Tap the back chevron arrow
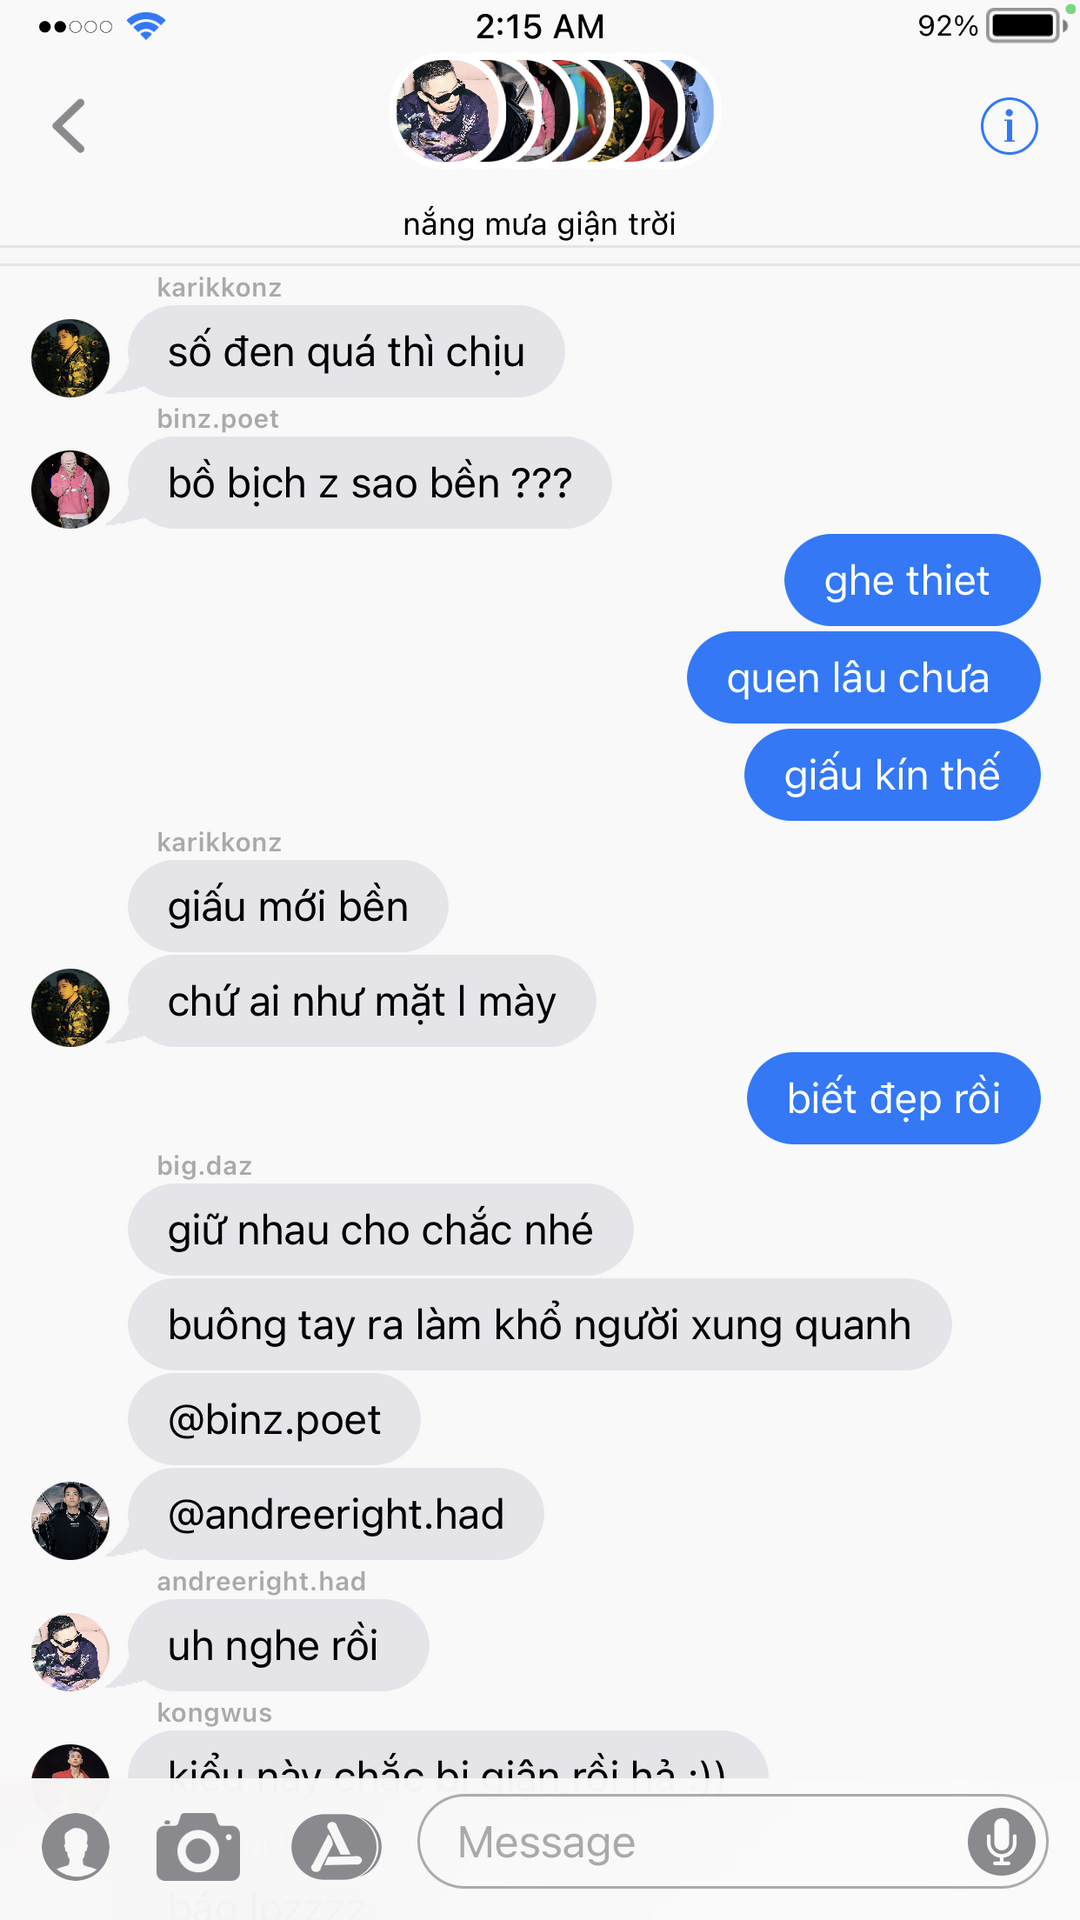The image size is (1080, 1920). pyautogui.click(x=69, y=126)
